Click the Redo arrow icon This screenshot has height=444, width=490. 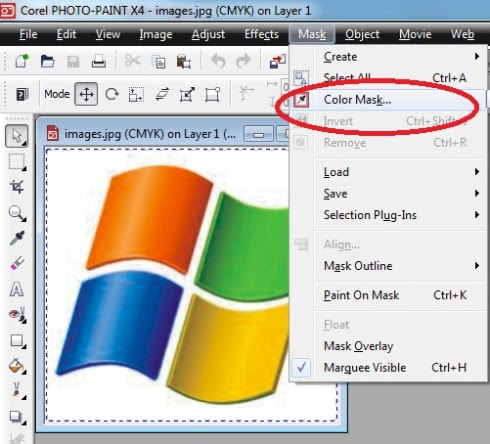click(x=243, y=61)
